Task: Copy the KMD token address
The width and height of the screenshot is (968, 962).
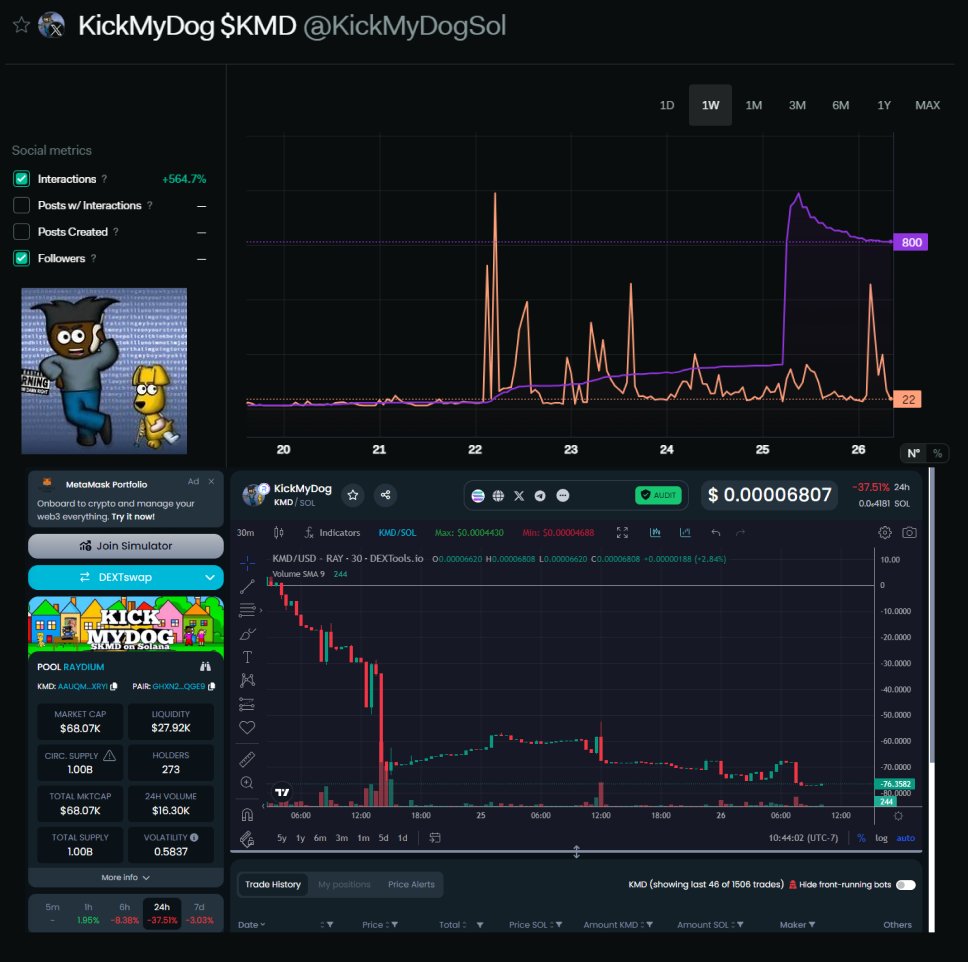Action: click(x=114, y=687)
